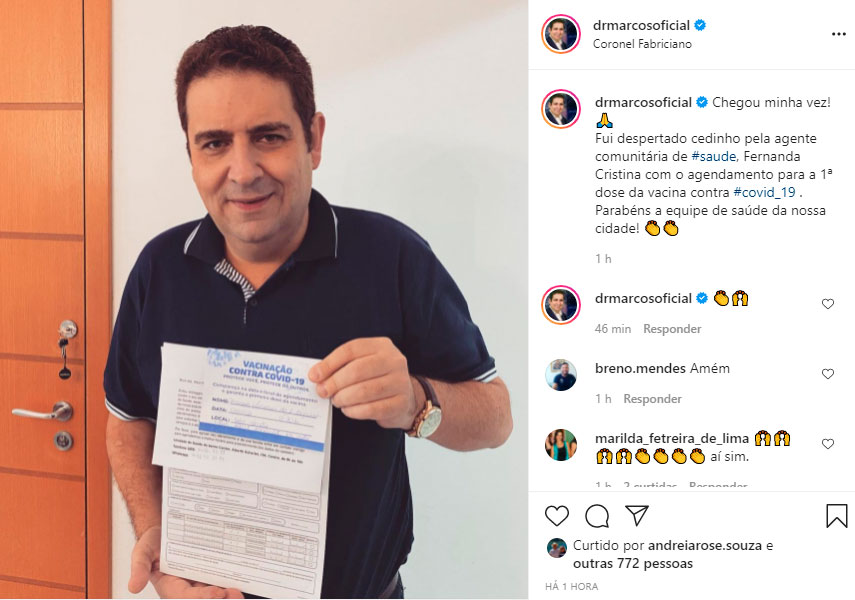Click drmarcosoficial username in the caption
Image resolution: width=855 pixels, height=600 pixels.
643,103
